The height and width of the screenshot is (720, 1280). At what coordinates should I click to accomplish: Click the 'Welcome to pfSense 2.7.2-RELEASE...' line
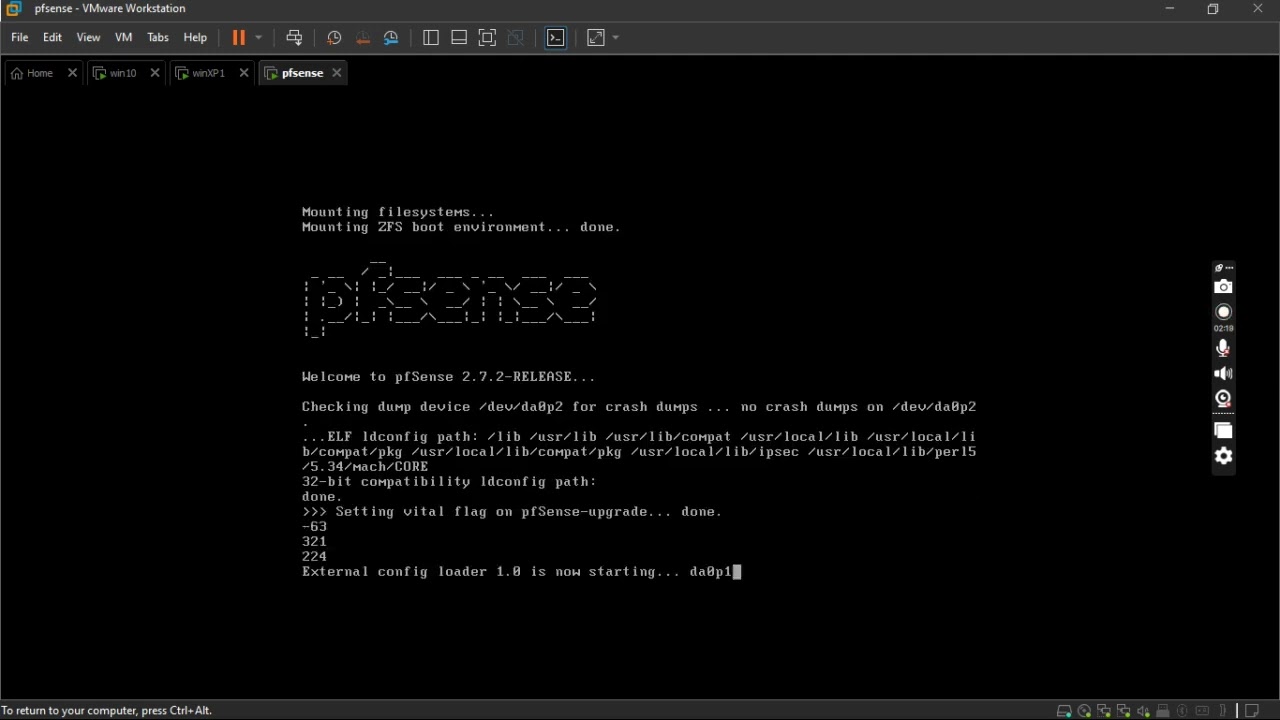(x=448, y=377)
